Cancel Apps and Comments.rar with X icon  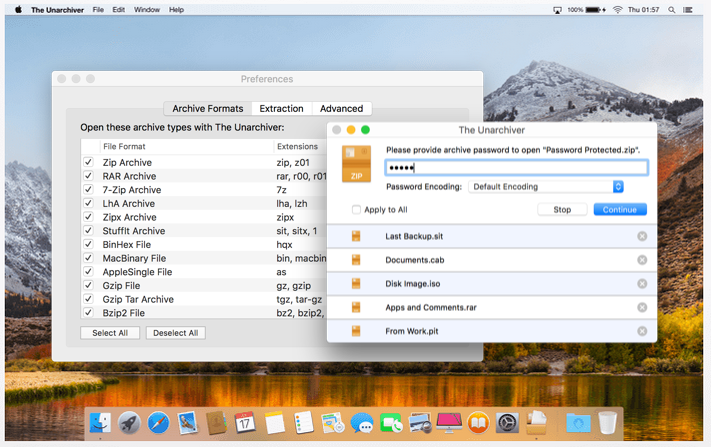642,307
